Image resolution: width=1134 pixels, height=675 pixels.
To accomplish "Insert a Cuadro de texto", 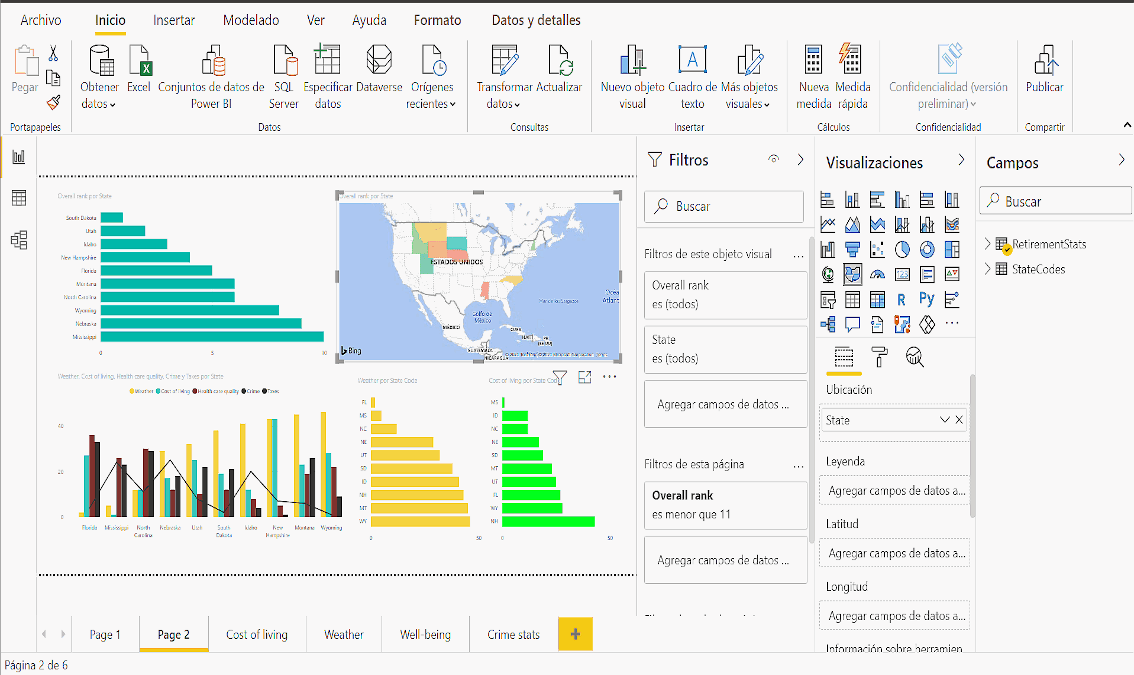I will point(692,77).
